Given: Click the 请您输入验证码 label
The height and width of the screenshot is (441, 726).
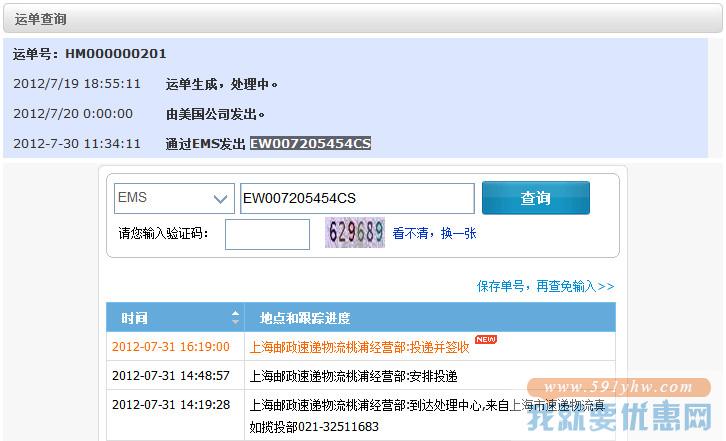Looking at the screenshot, I should pyautogui.click(x=163, y=233).
